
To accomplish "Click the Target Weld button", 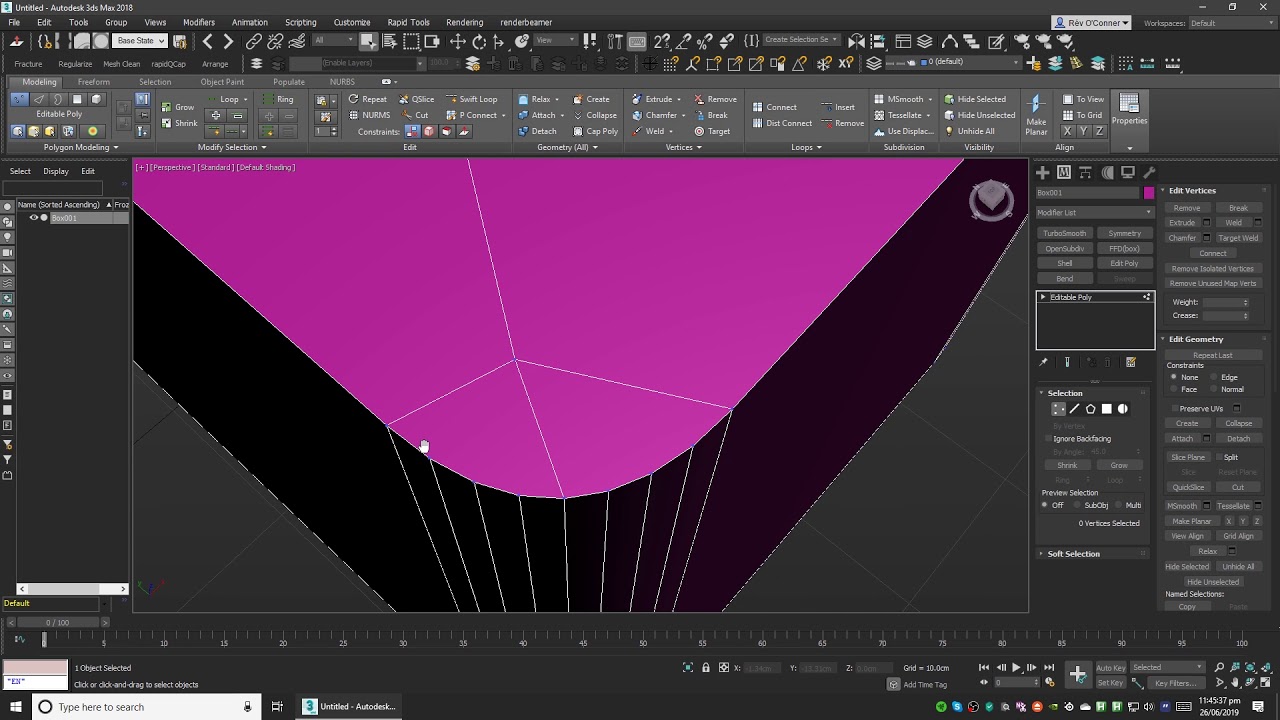I will pos(1238,238).
